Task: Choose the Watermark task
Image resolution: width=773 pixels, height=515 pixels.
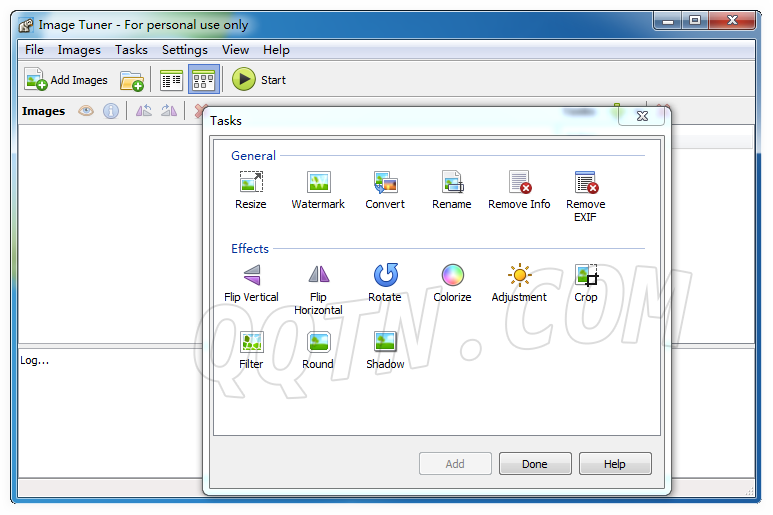Action: tap(318, 183)
